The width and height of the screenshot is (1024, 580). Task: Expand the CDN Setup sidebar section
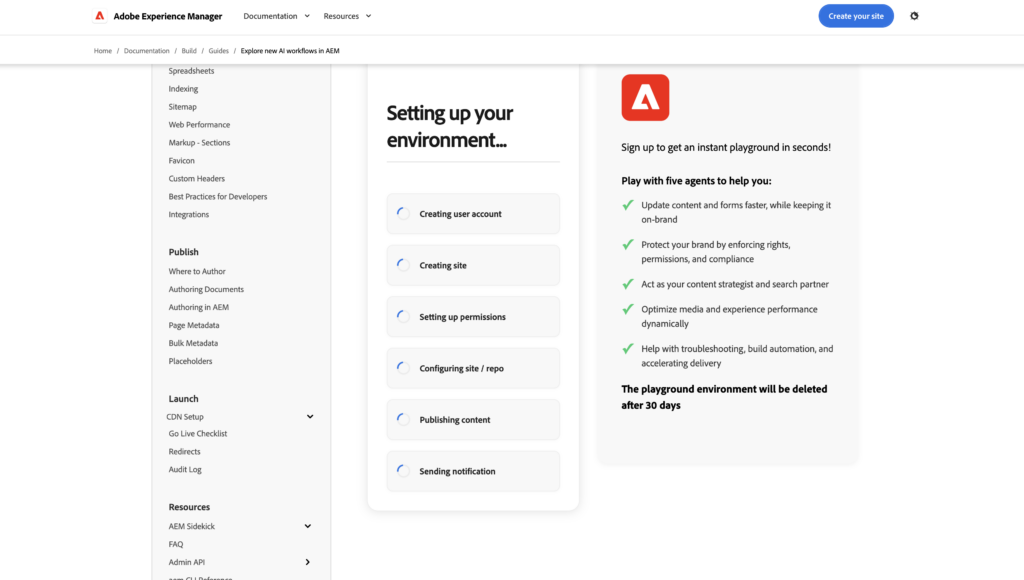310,417
